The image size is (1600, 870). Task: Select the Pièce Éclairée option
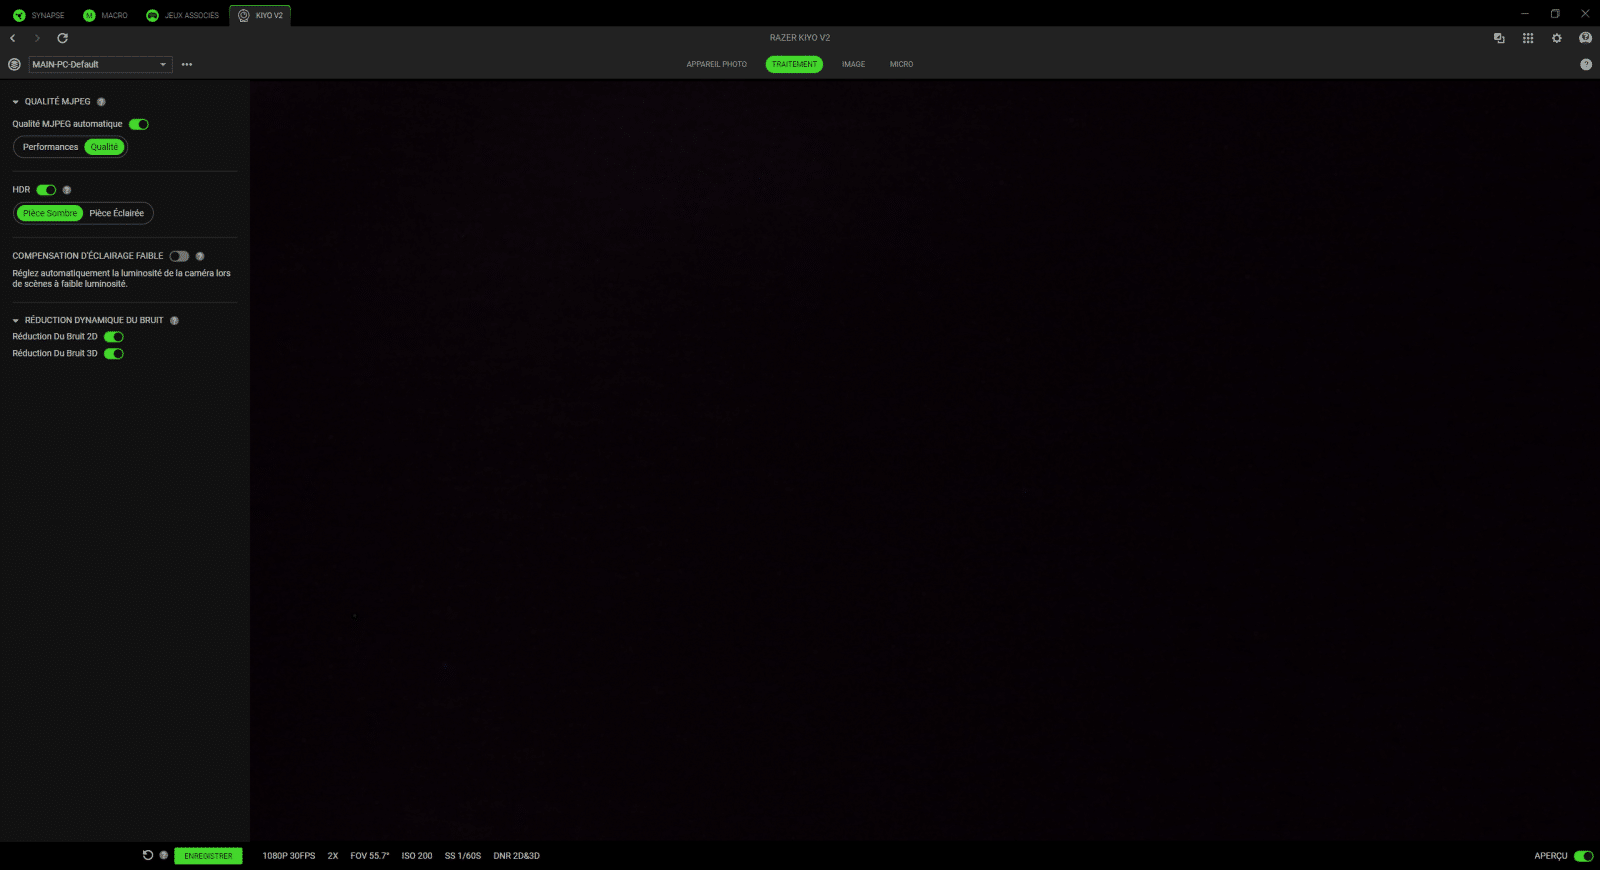point(117,213)
